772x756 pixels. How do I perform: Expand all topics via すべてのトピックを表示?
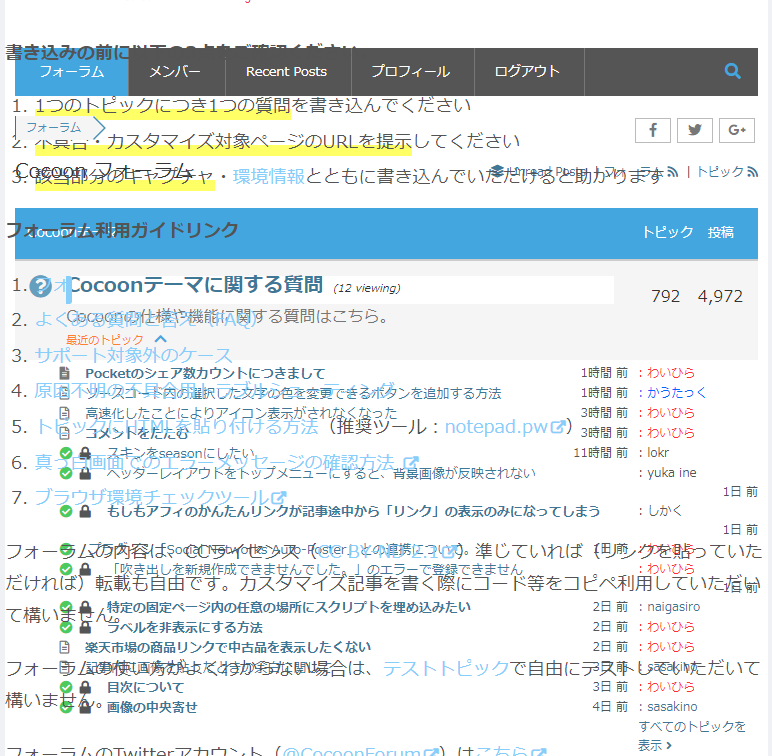692,736
